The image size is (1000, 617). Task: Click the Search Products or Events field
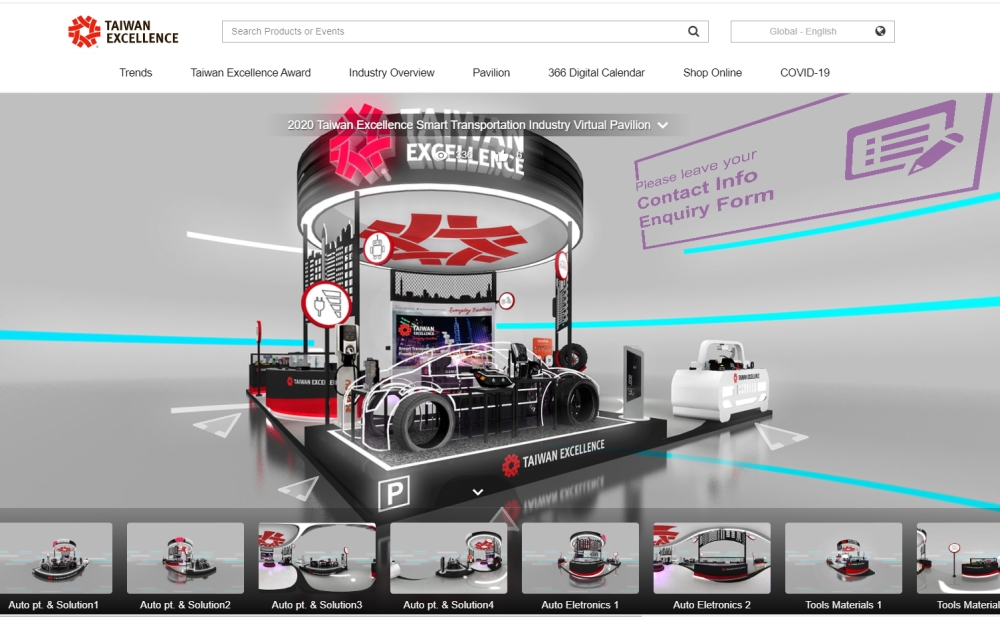pos(455,32)
